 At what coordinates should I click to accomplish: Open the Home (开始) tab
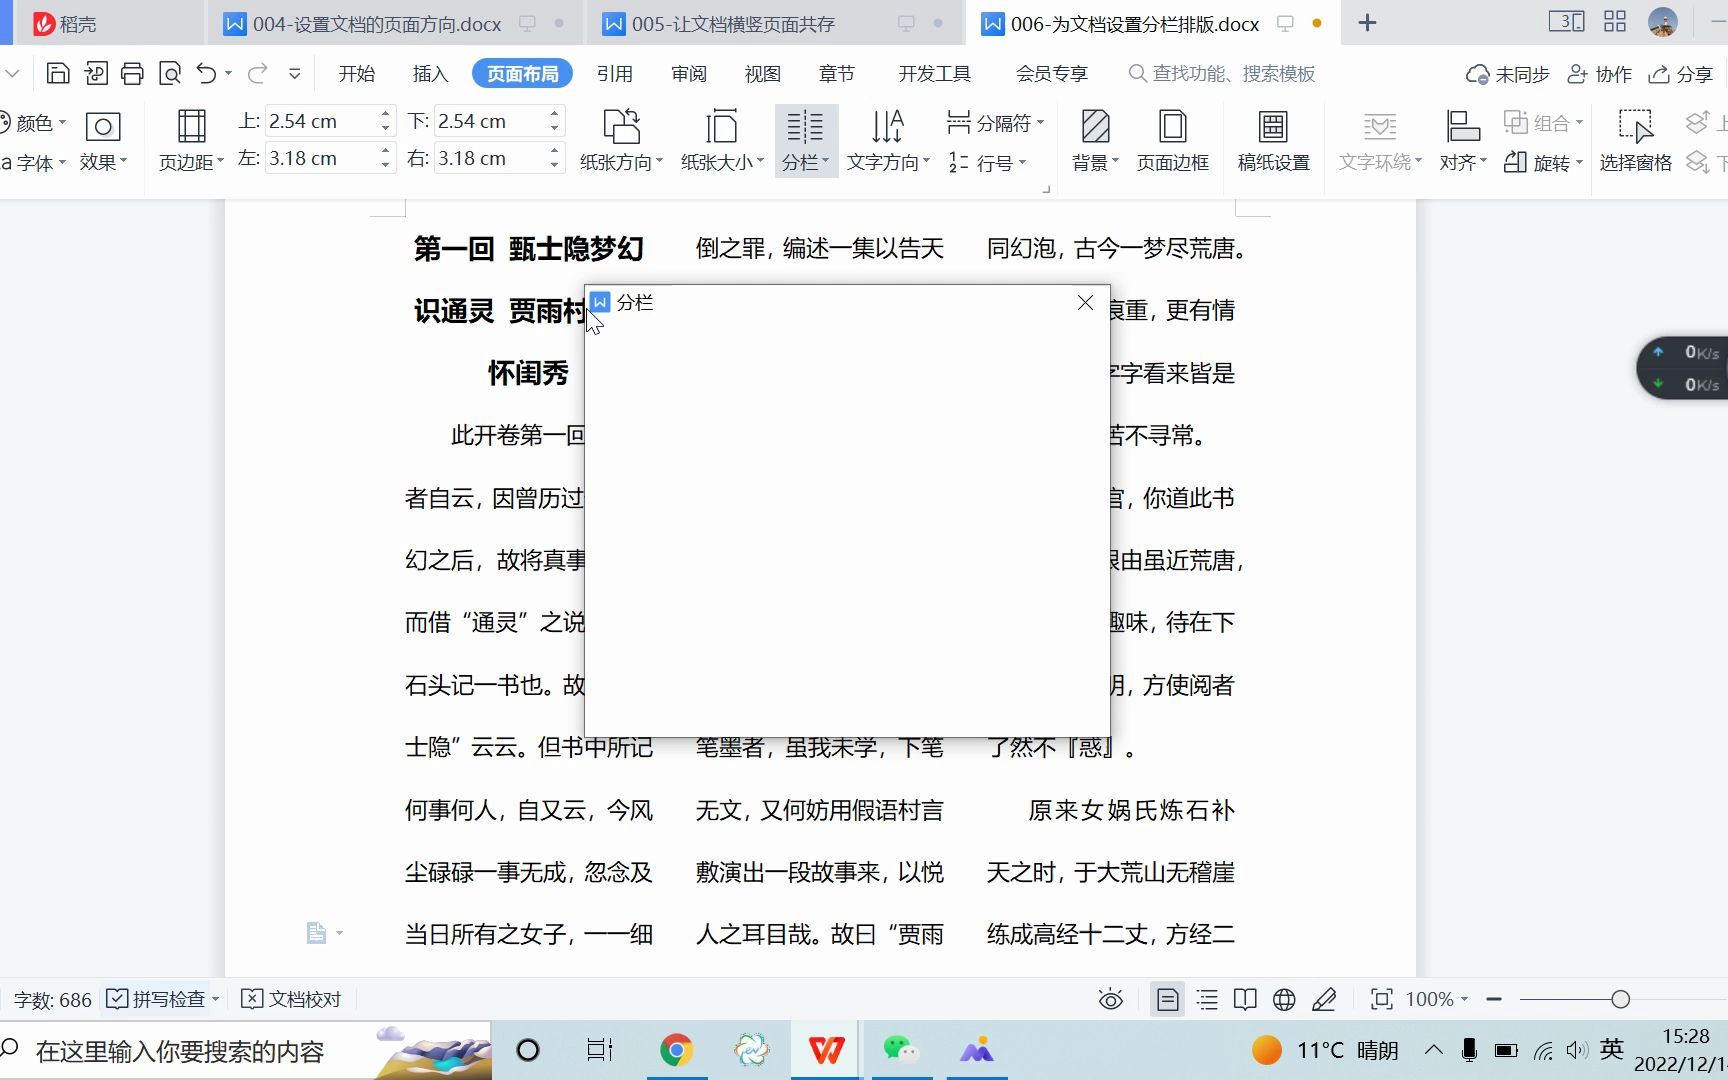(356, 73)
